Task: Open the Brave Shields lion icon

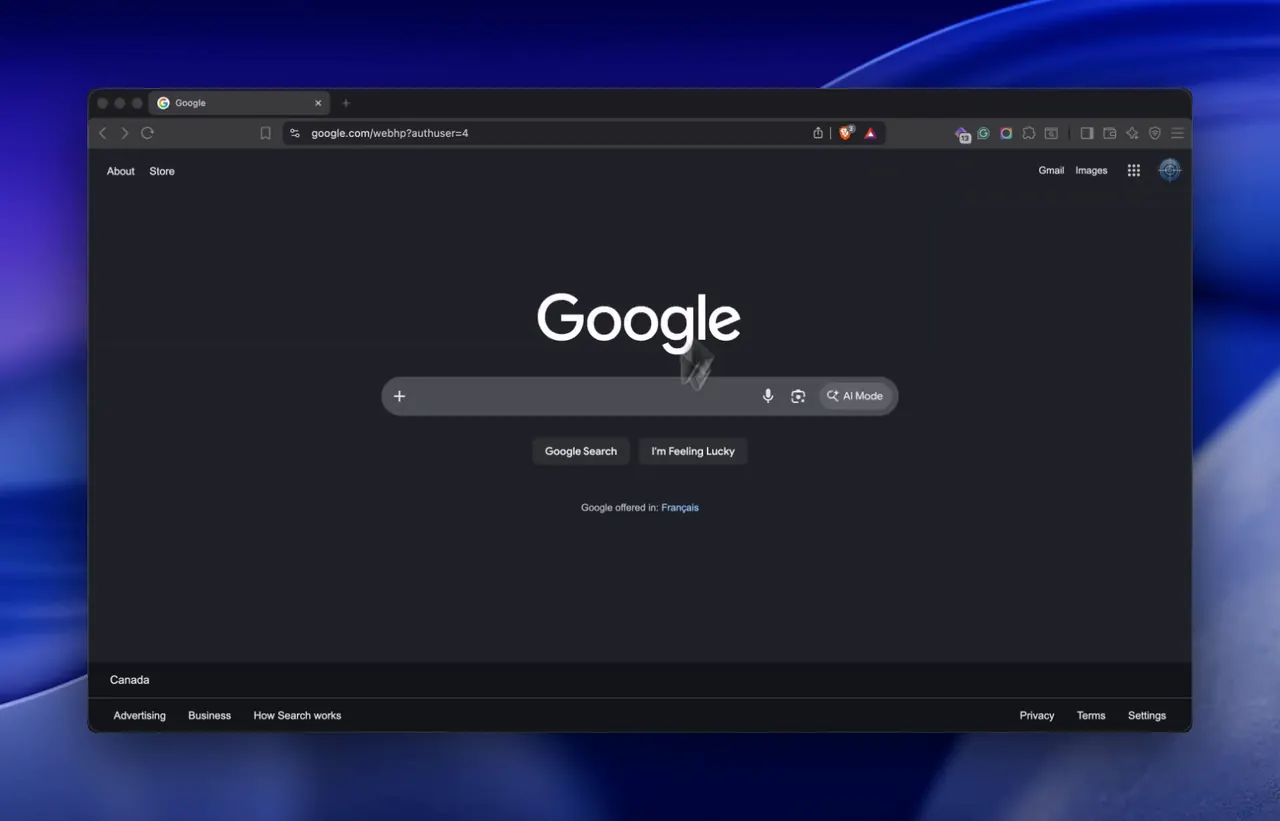Action: pyautogui.click(x=846, y=133)
